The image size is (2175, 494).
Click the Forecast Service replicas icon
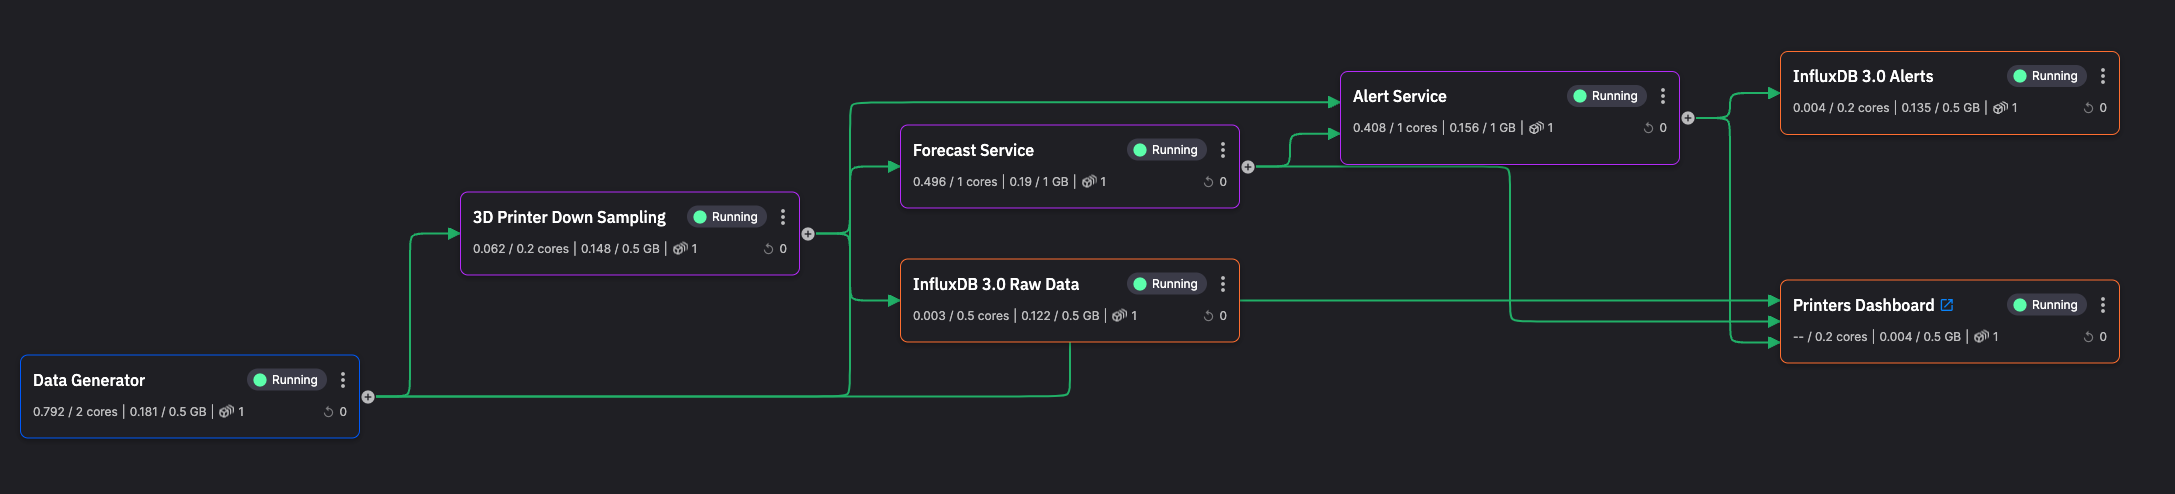pyautogui.click(x=1089, y=182)
